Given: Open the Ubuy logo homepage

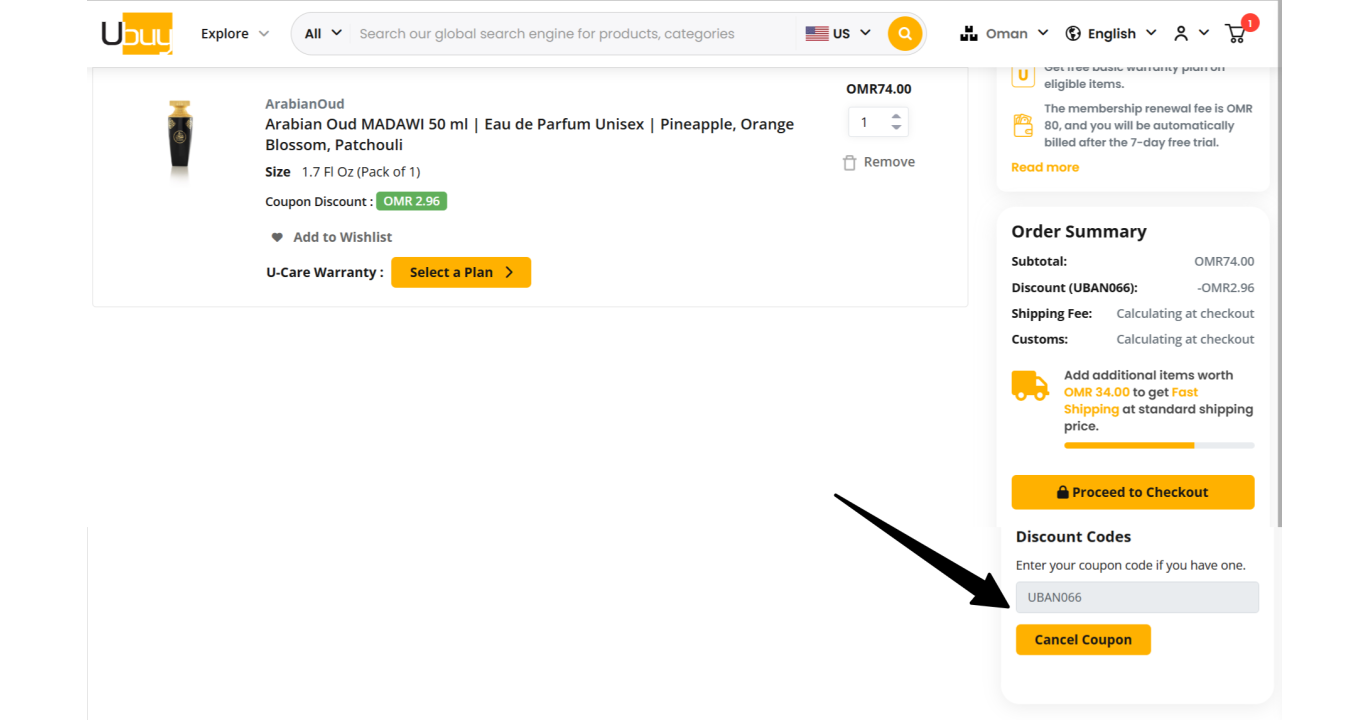Looking at the screenshot, I should click(x=137, y=33).
